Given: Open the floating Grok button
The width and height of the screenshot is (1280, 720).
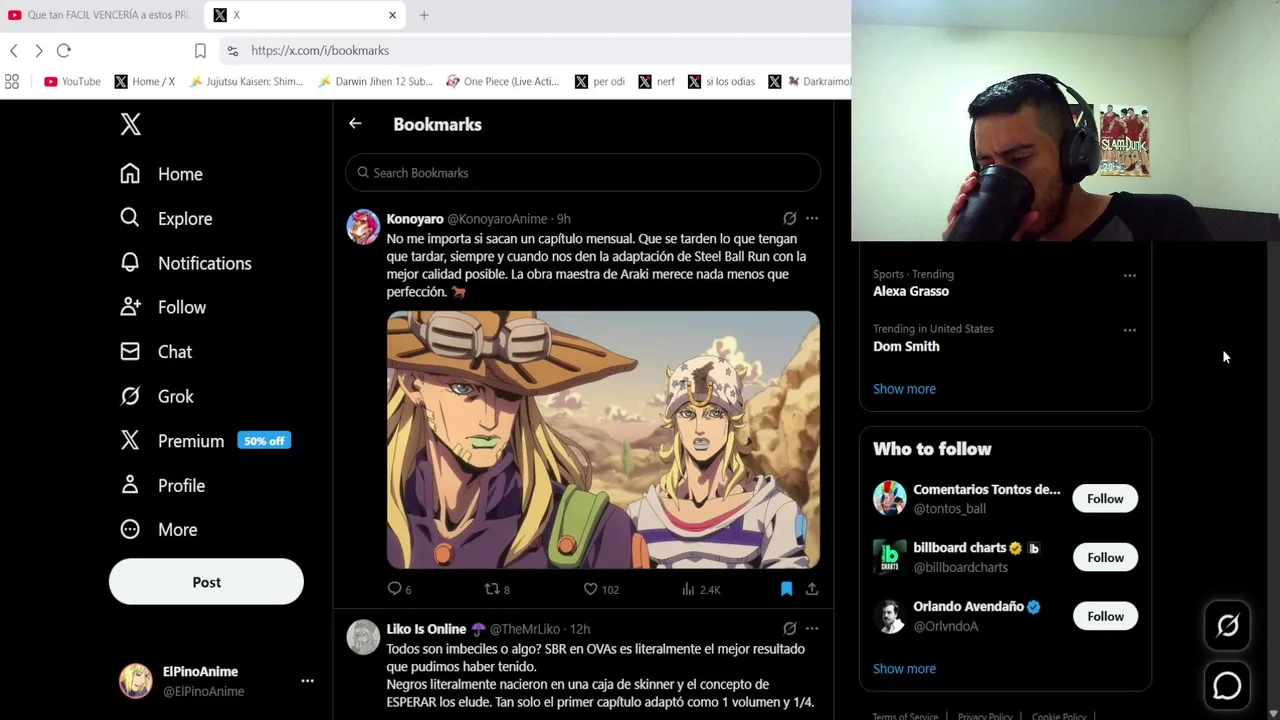Looking at the screenshot, I should [x=1227, y=626].
